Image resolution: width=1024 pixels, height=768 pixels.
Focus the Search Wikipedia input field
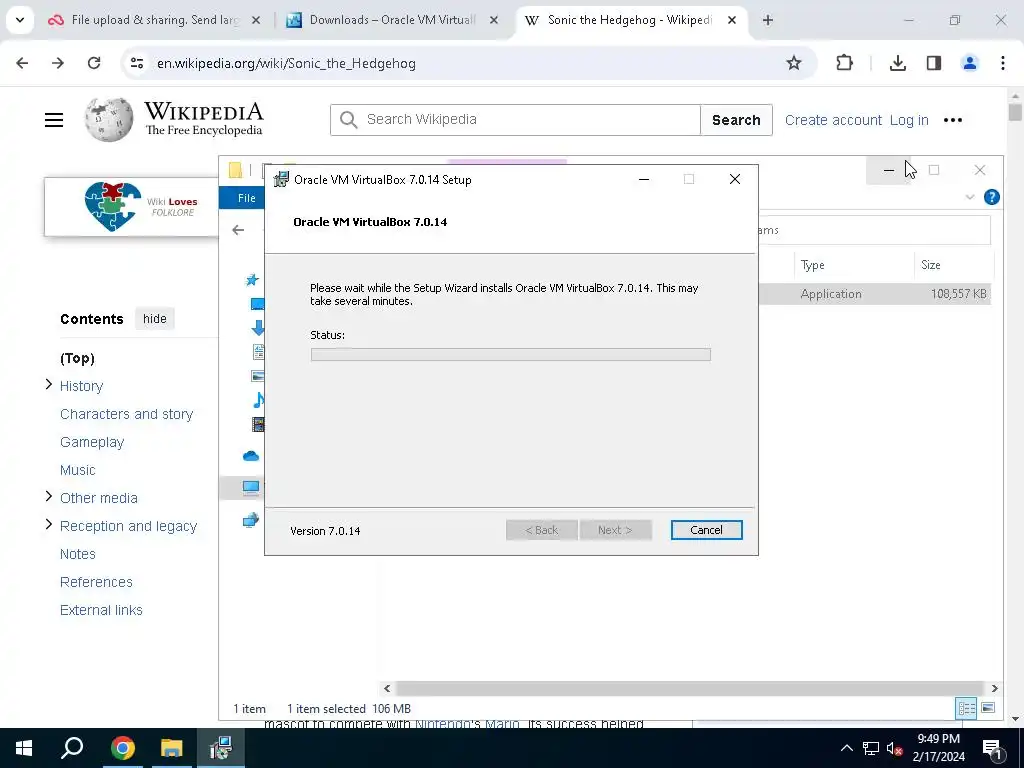515,120
